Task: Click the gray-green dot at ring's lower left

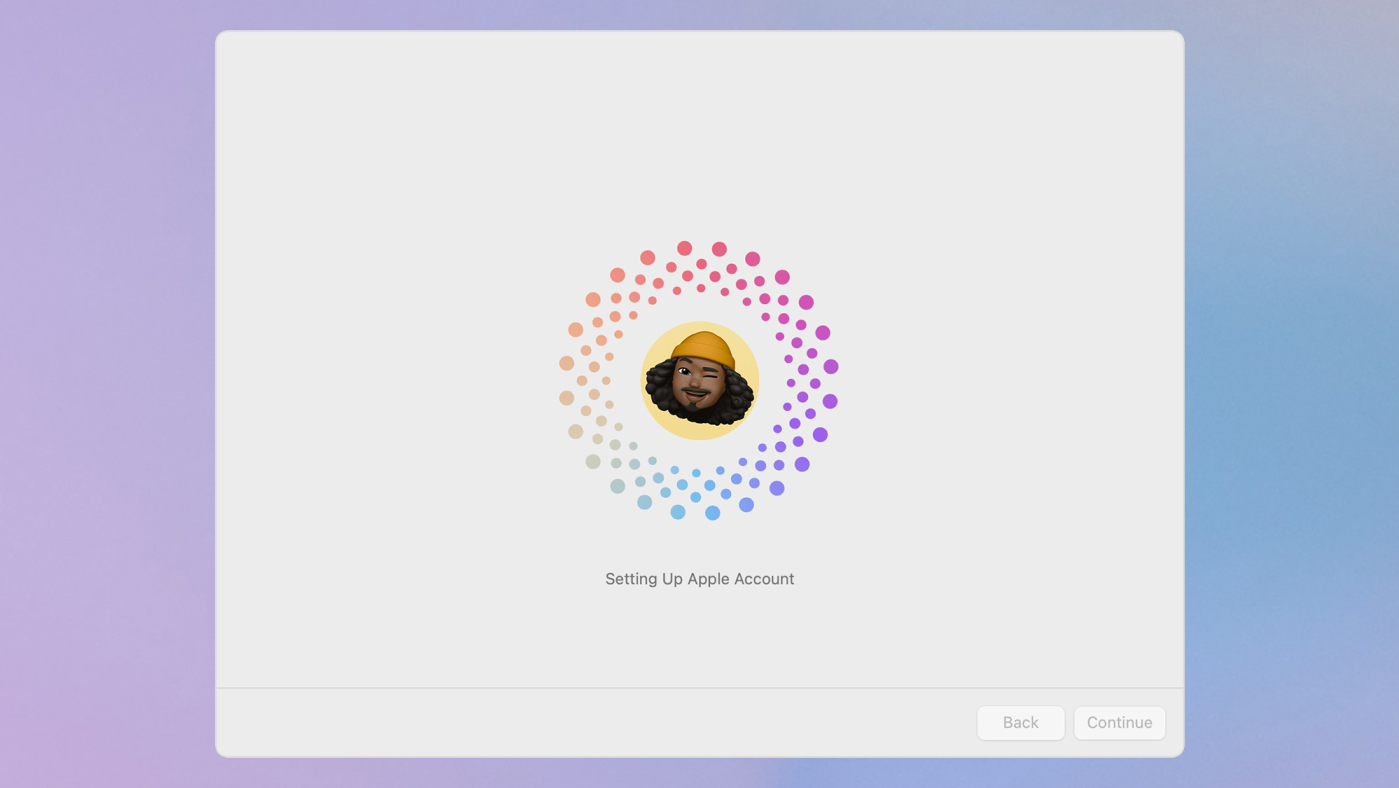Action: click(x=593, y=462)
